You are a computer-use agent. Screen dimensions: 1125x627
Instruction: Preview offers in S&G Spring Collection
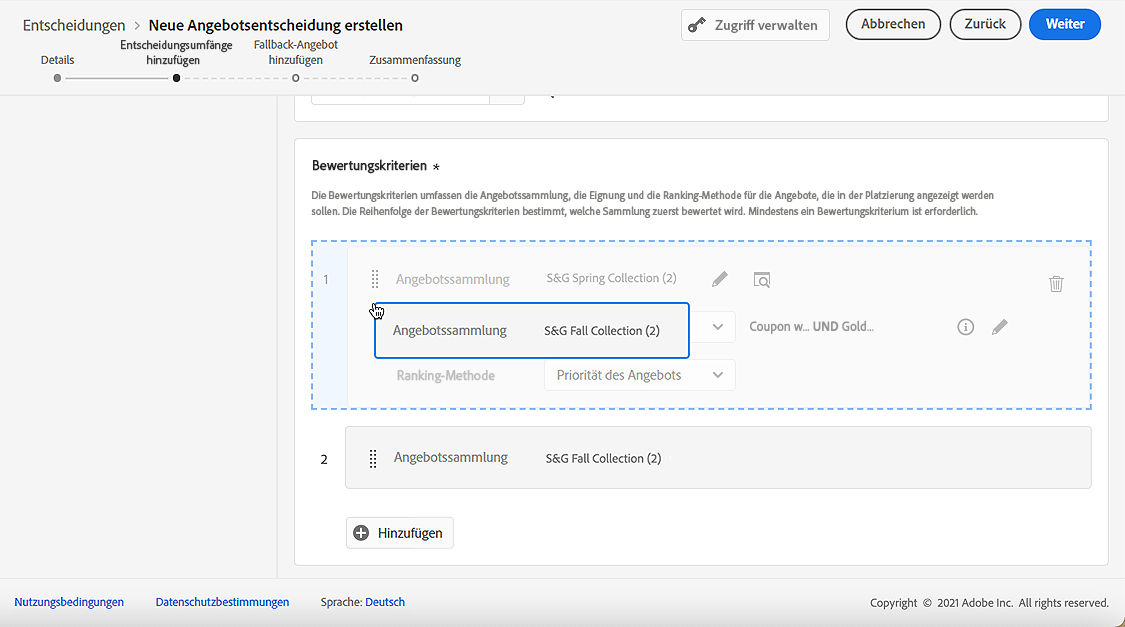tap(762, 280)
